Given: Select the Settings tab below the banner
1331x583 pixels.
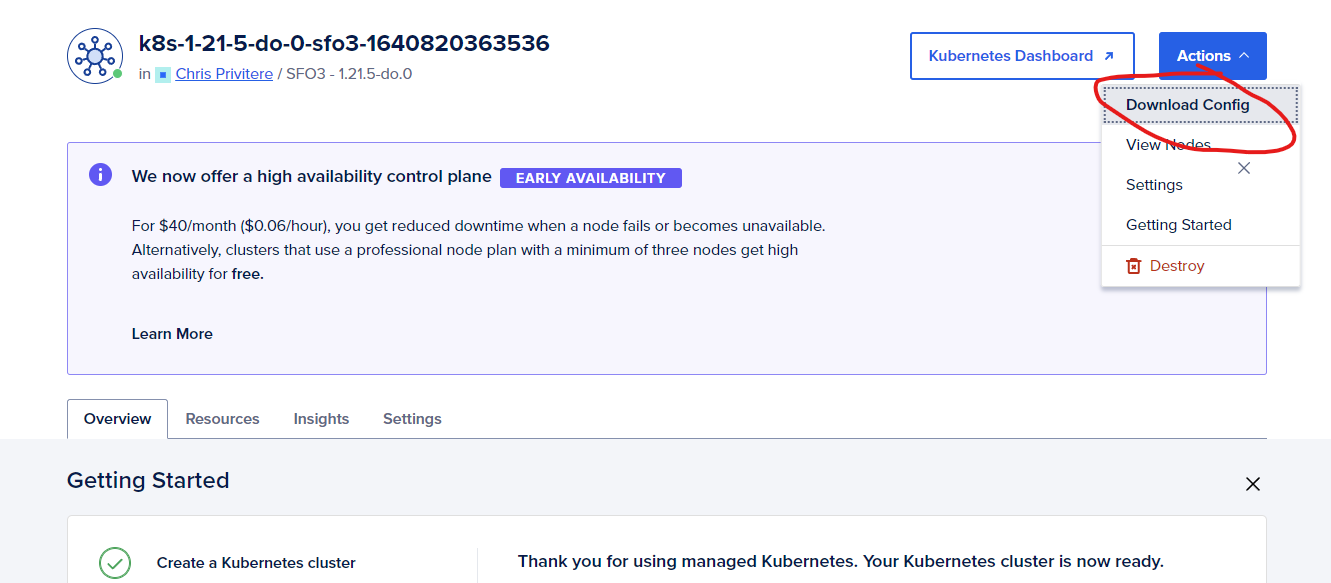Looking at the screenshot, I should point(412,419).
